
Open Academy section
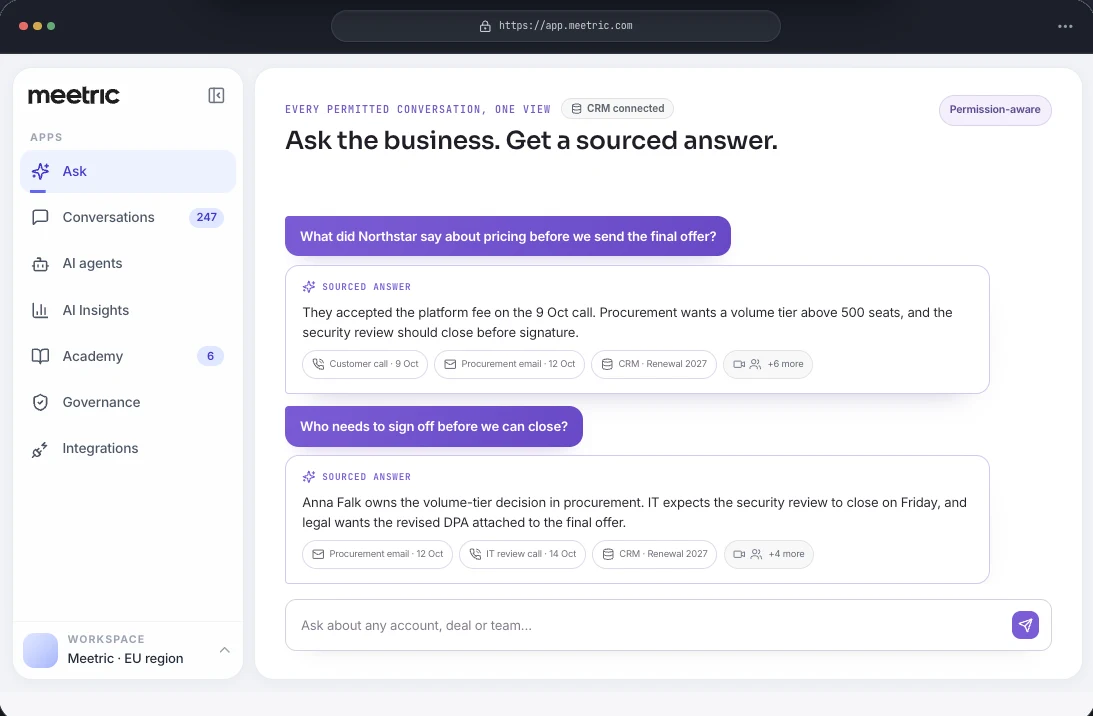[128, 356]
